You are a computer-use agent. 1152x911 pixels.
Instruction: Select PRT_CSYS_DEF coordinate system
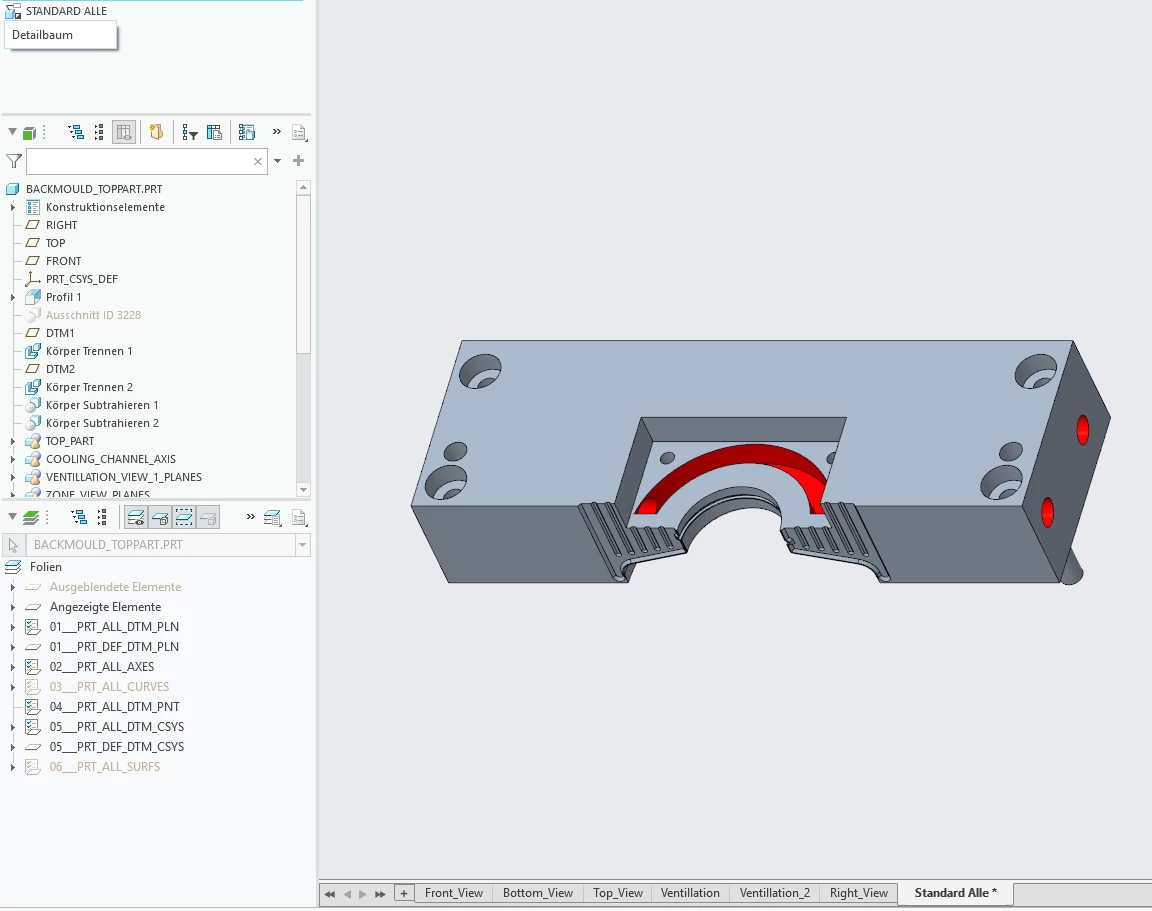[x=82, y=279]
